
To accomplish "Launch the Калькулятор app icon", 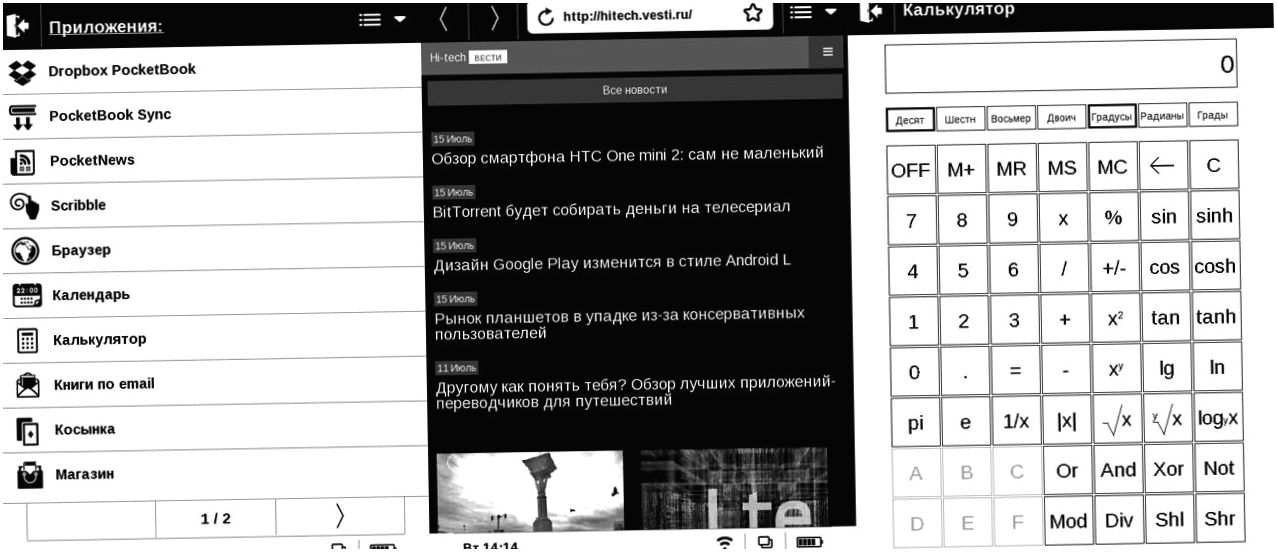I will tap(27, 341).
